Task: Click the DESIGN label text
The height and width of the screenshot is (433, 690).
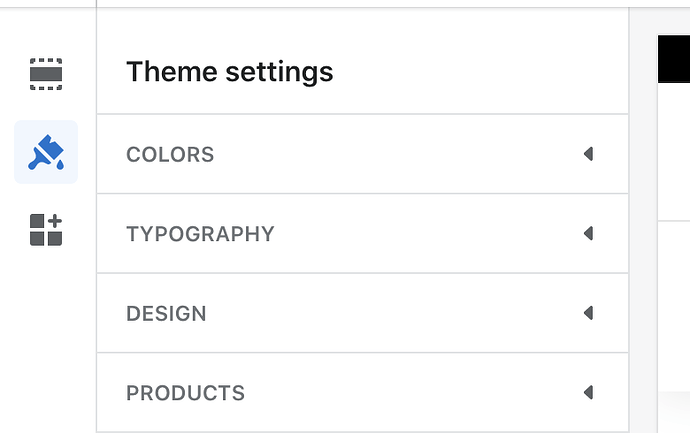Action: coord(166,314)
